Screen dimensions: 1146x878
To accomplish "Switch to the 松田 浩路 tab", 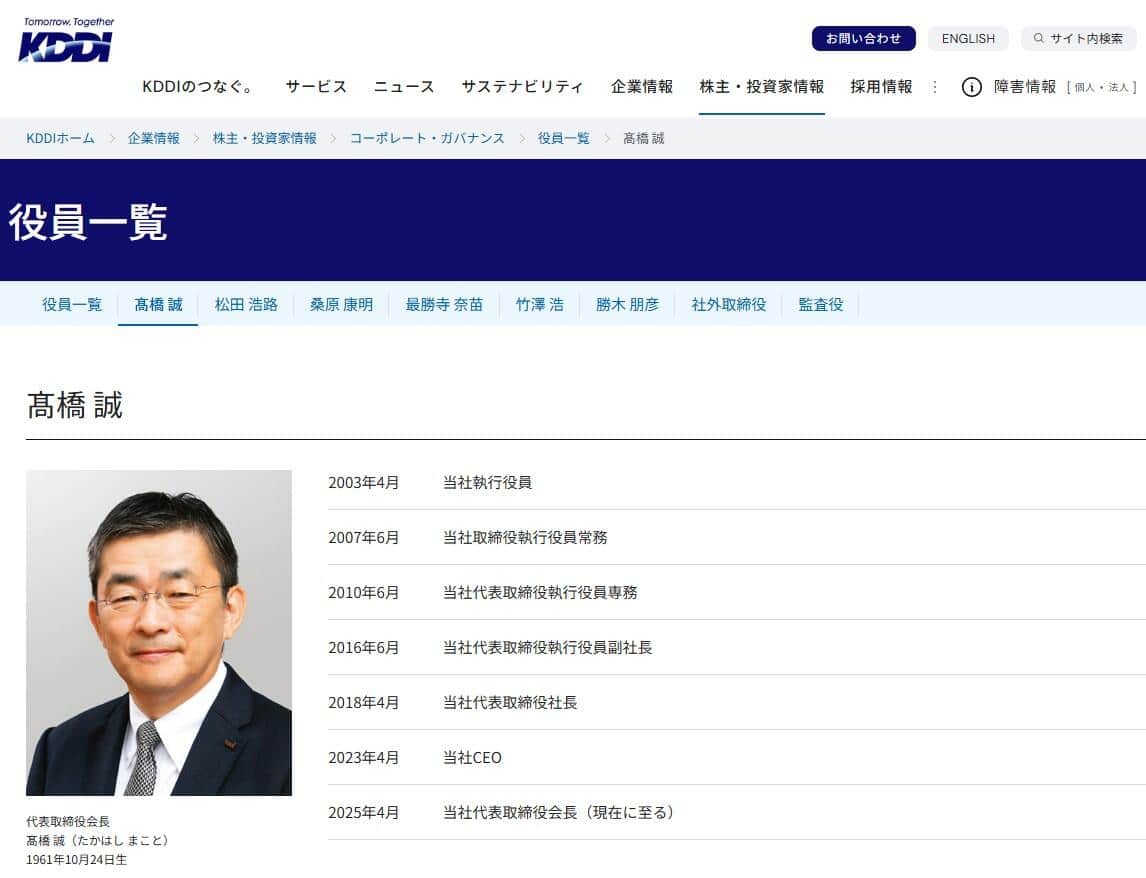I will [x=245, y=305].
